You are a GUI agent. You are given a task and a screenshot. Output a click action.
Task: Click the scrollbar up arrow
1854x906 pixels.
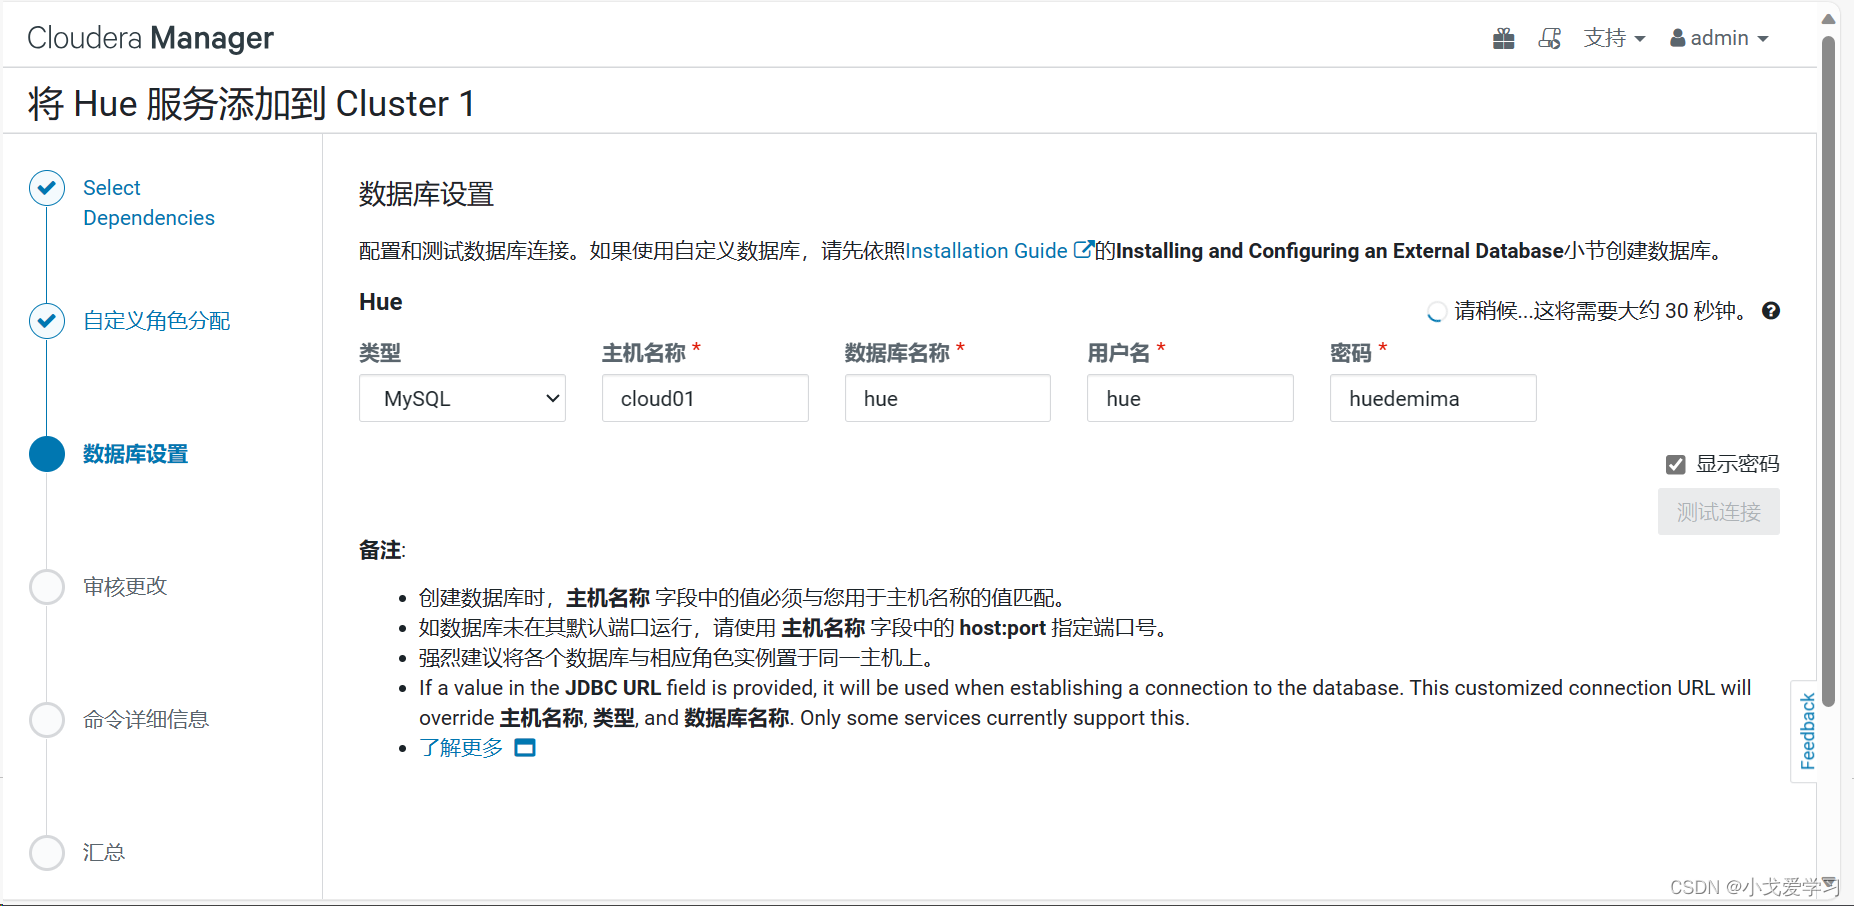[1829, 18]
